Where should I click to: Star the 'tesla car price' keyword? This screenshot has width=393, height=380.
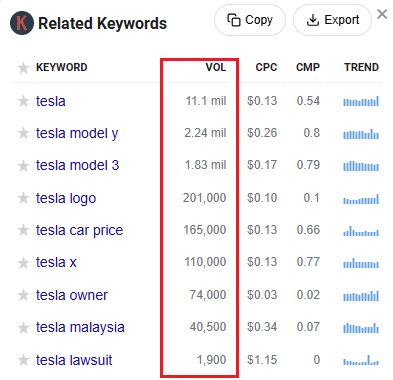click(23, 230)
